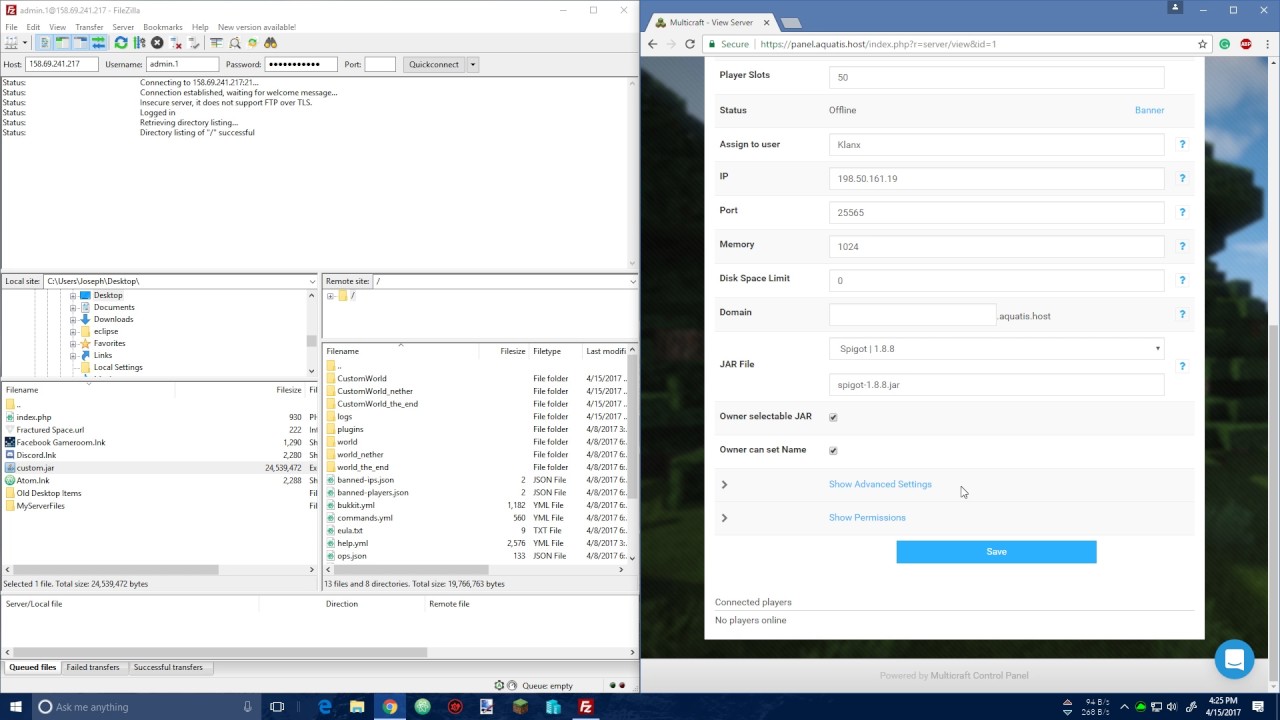Open the Quickconnect history dropdown arrow
The height and width of the screenshot is (720, 1280).
point(473,64)
